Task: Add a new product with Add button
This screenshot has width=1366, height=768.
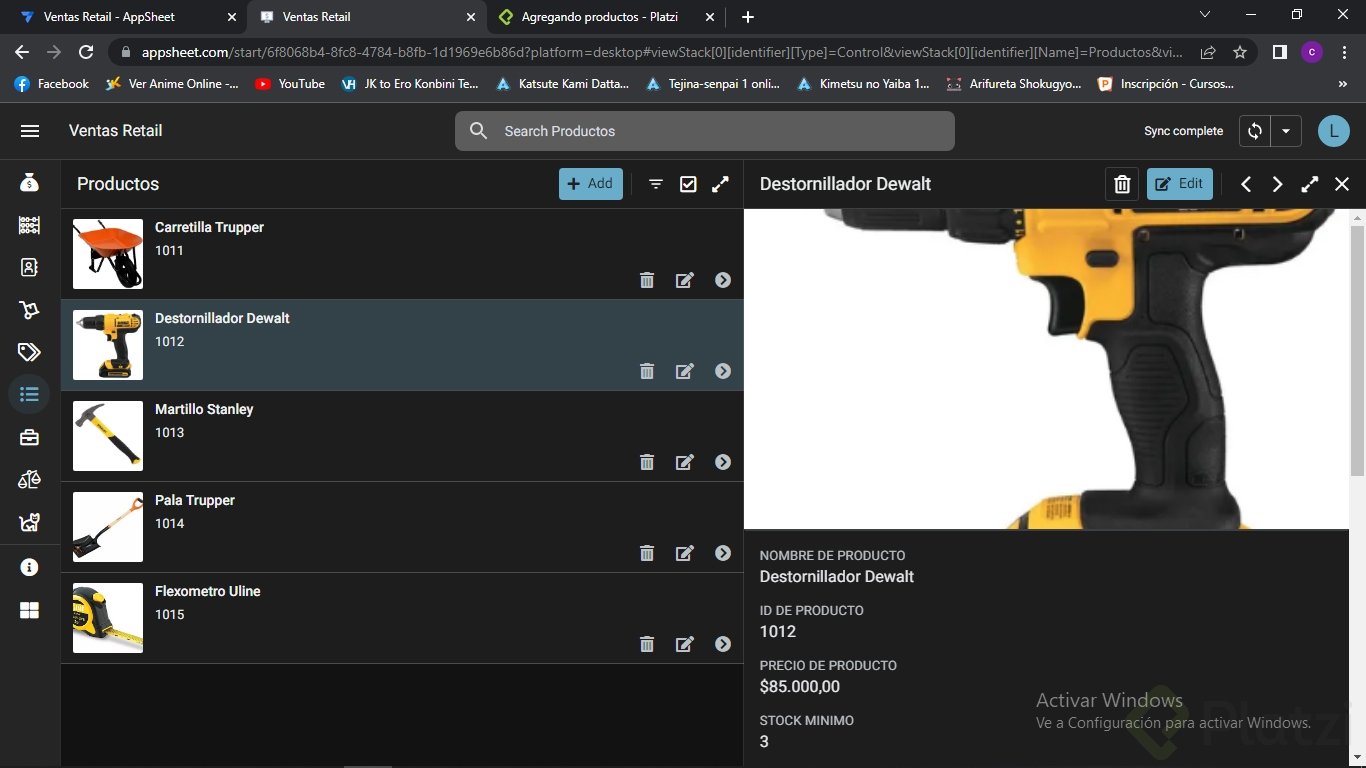Action: coord(591,184)
